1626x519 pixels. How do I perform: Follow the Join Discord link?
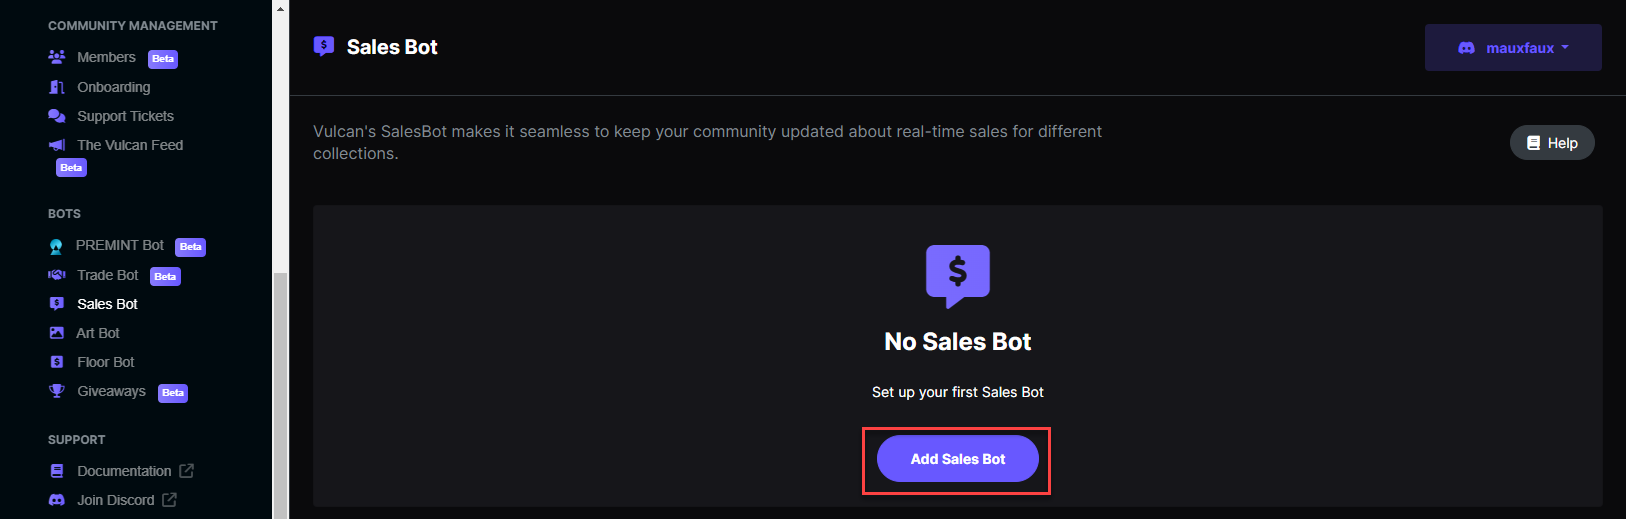pyautogui.click(x=115, y=500)
